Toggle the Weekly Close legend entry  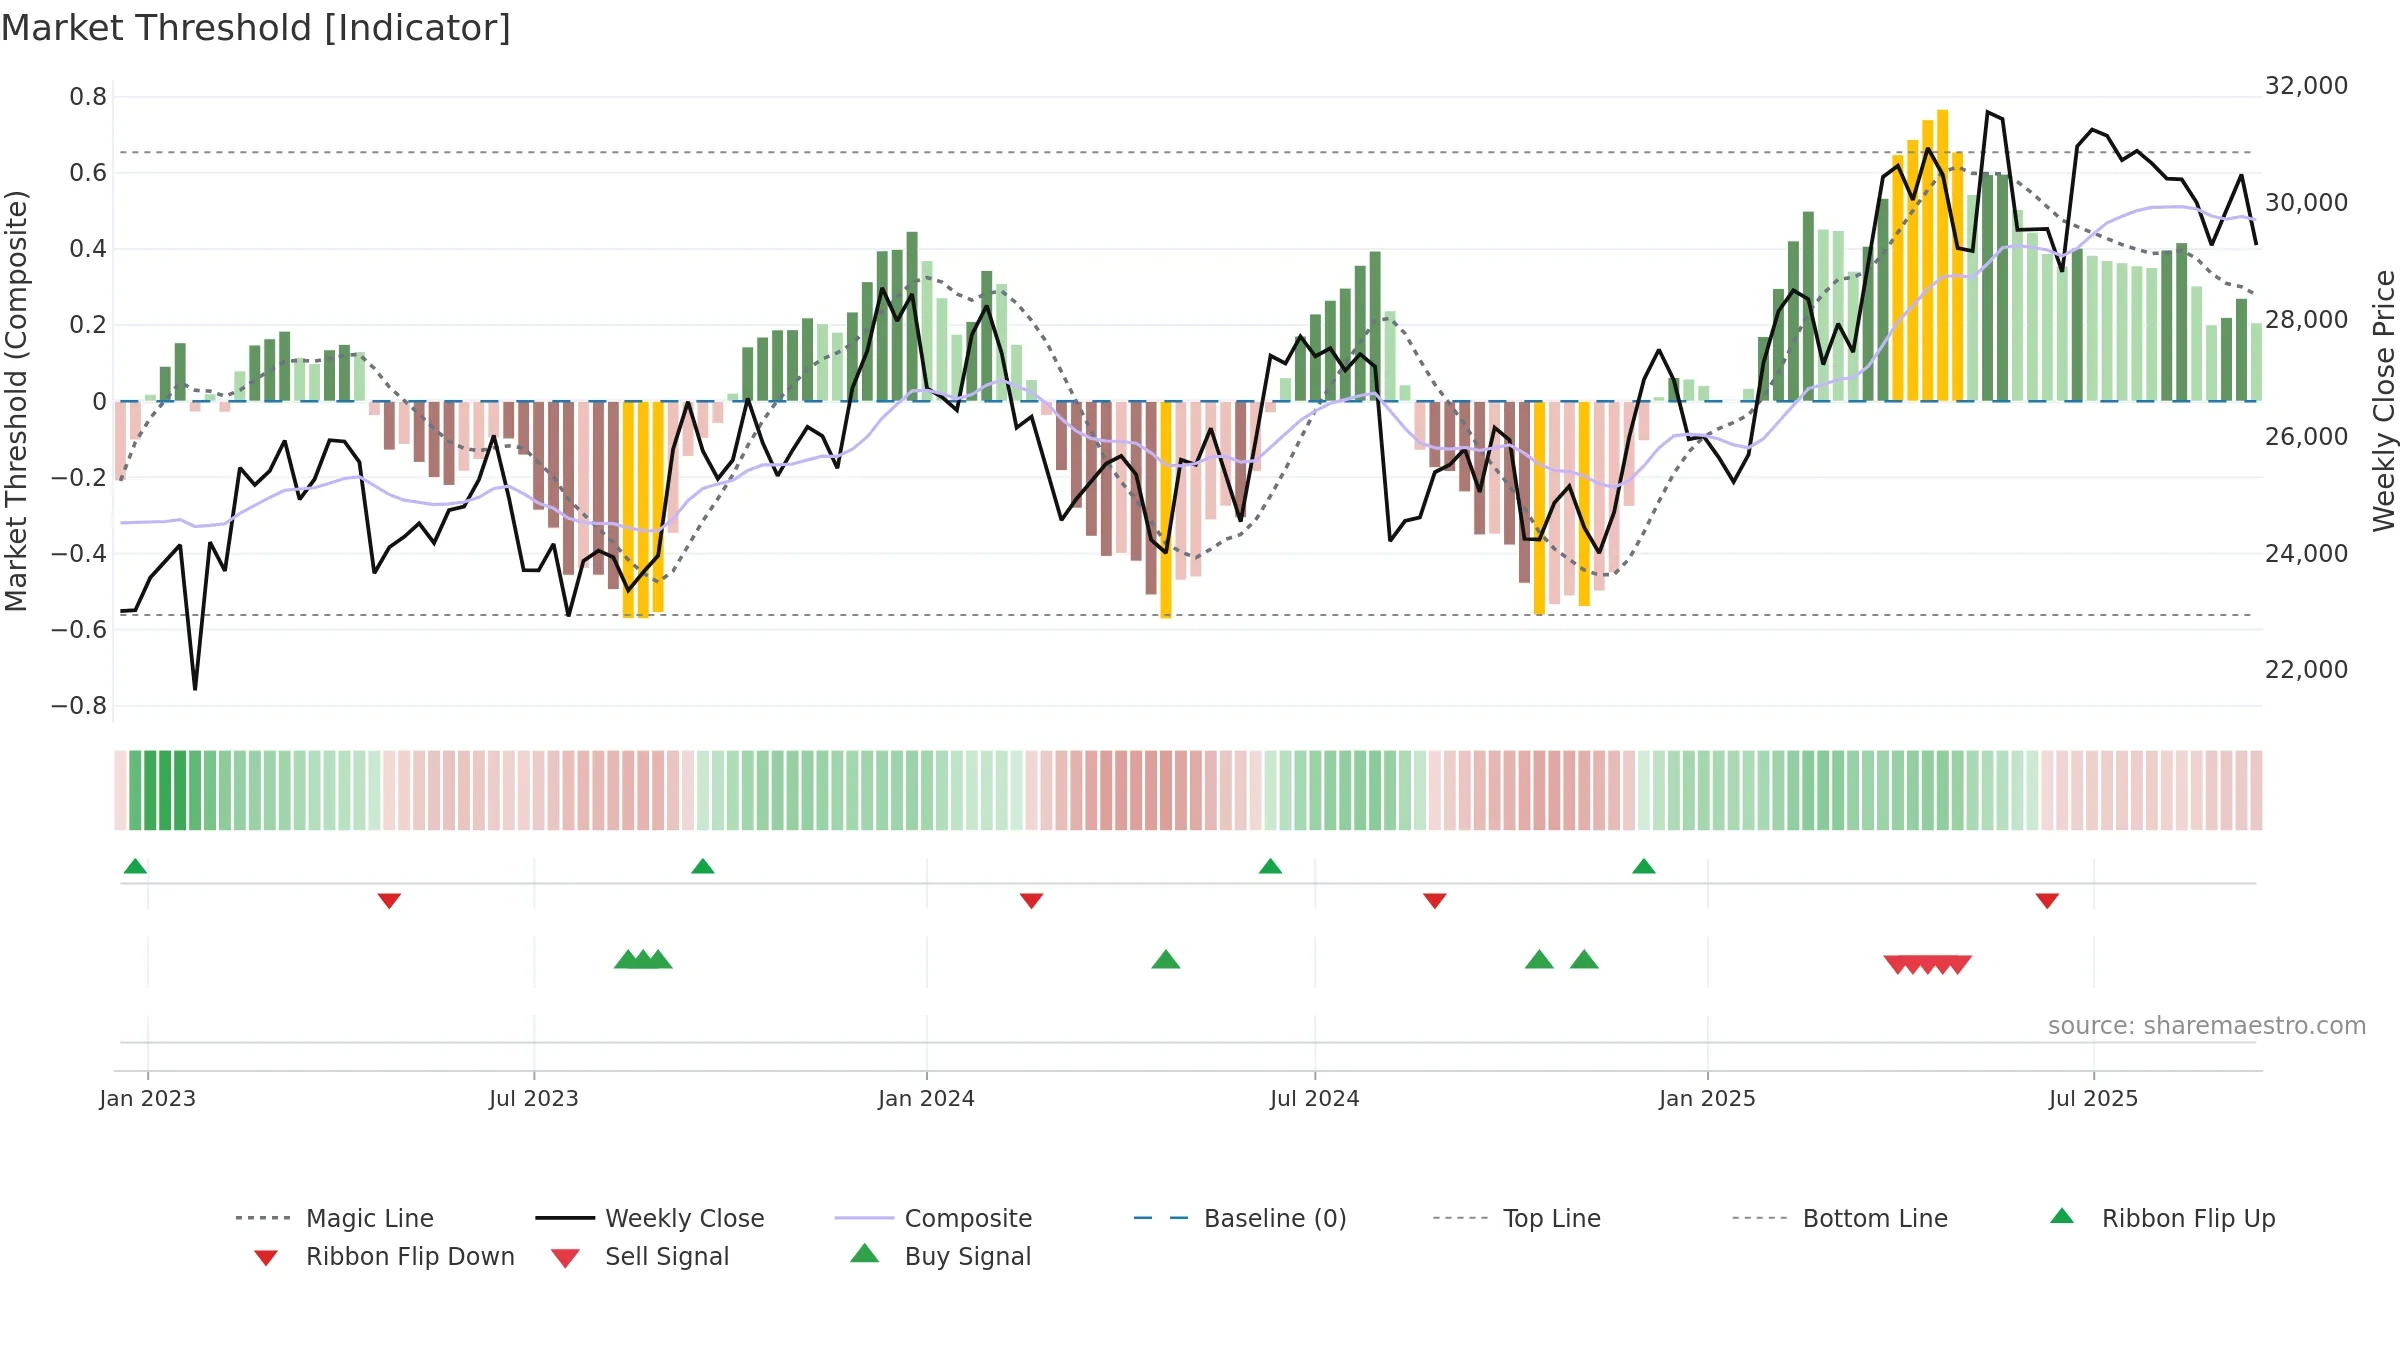650,1218
